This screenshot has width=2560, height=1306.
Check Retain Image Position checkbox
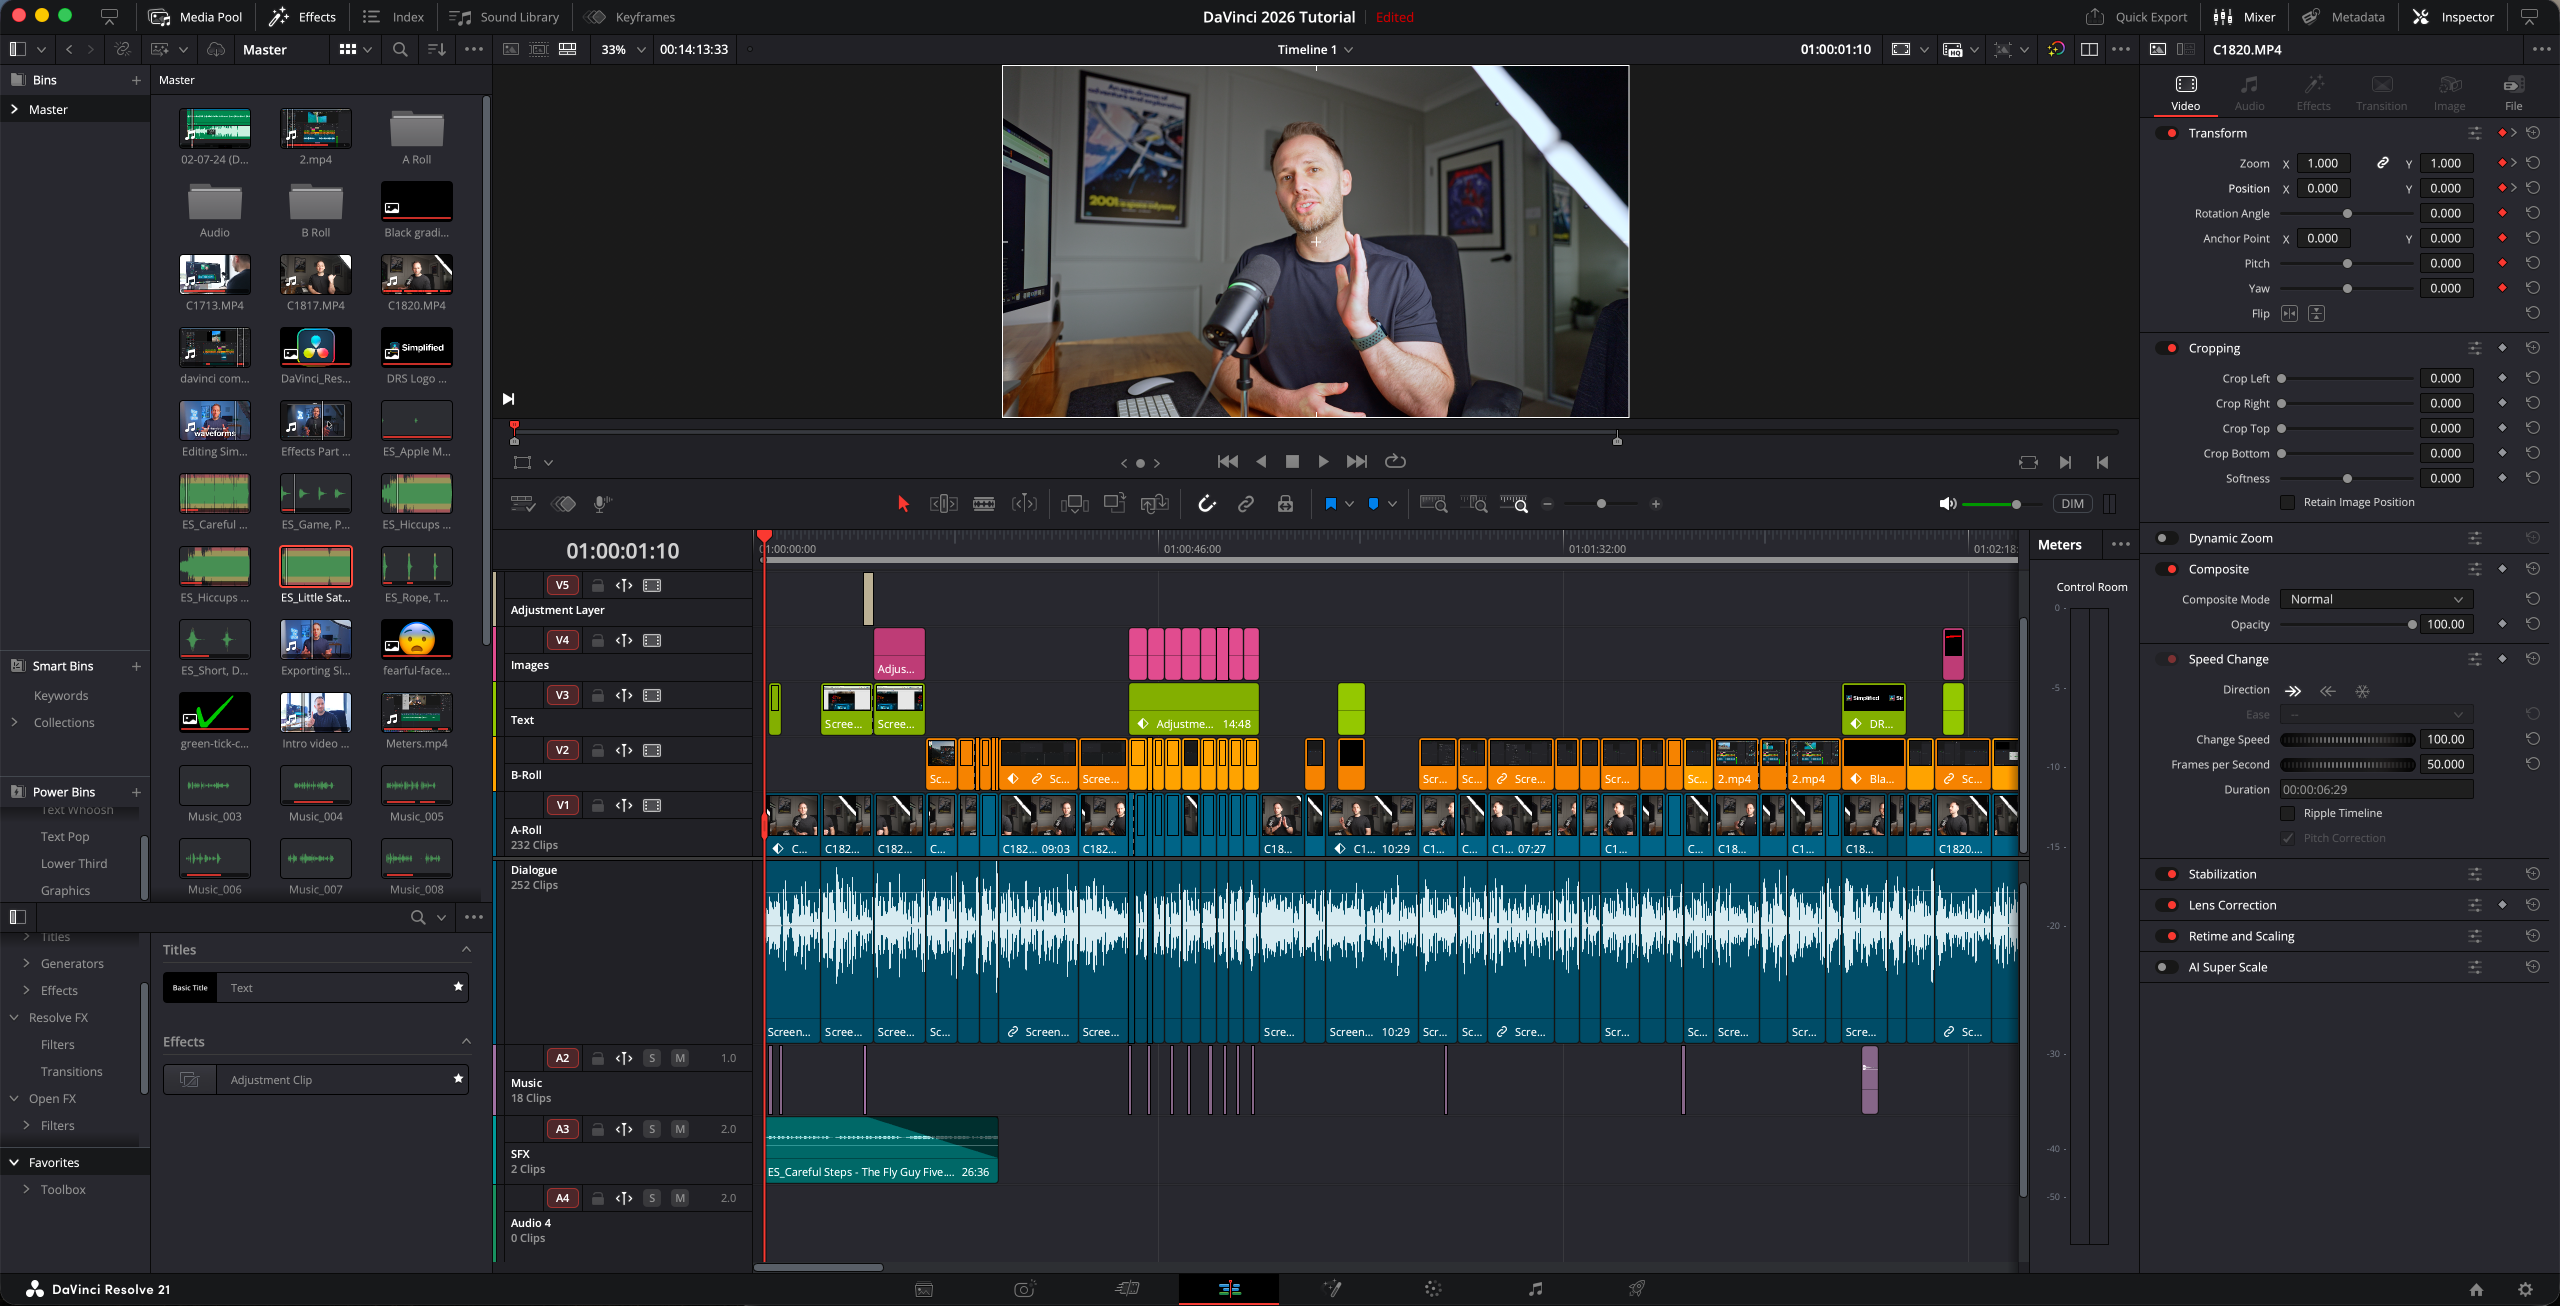pyautogui.click(x=2287, y=502)
